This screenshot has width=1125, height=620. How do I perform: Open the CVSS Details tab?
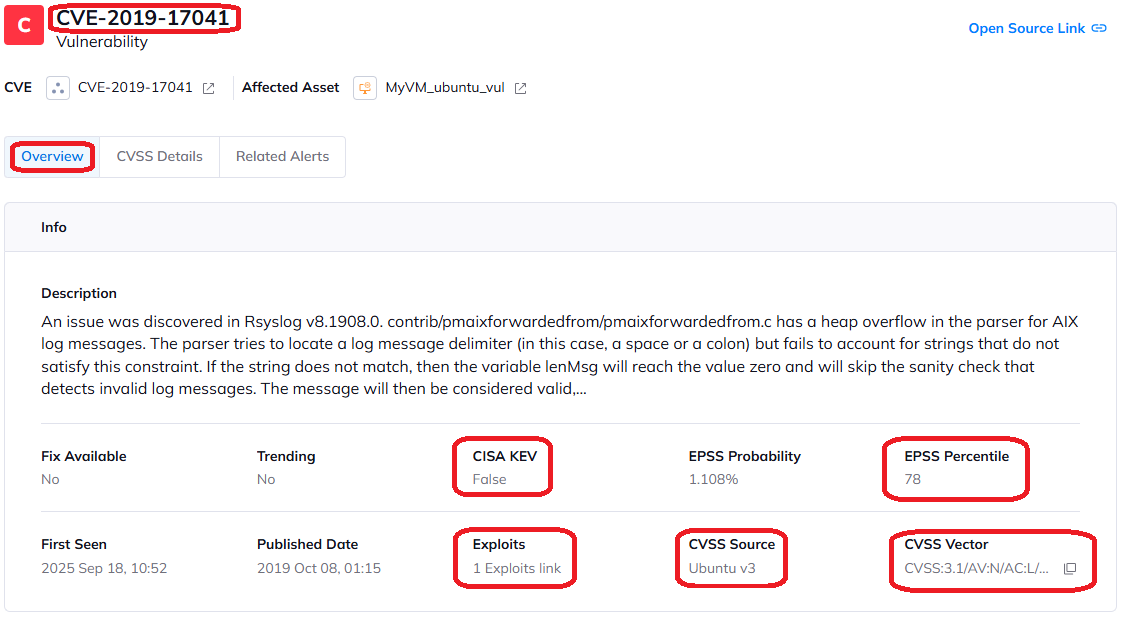click(x=159, y=156)
